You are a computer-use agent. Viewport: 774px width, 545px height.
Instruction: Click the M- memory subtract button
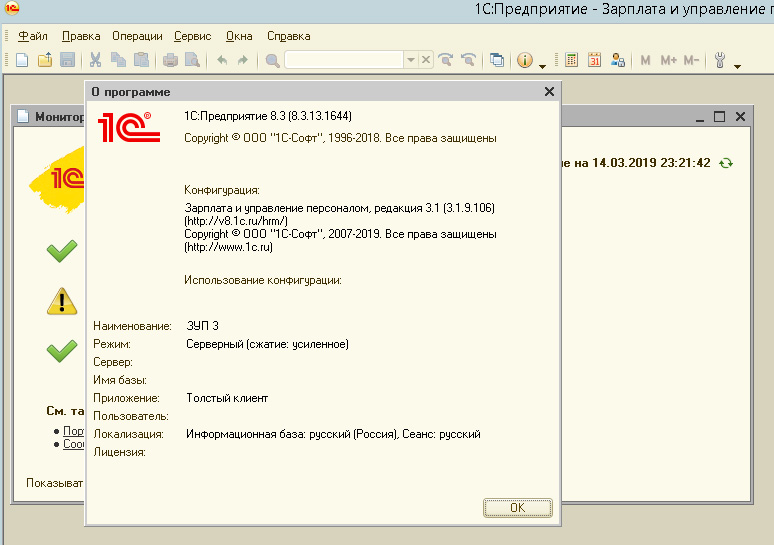click(691, 60)
